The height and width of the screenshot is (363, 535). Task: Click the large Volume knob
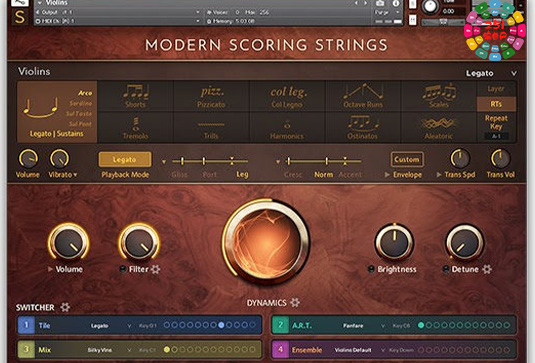(69, 243)
